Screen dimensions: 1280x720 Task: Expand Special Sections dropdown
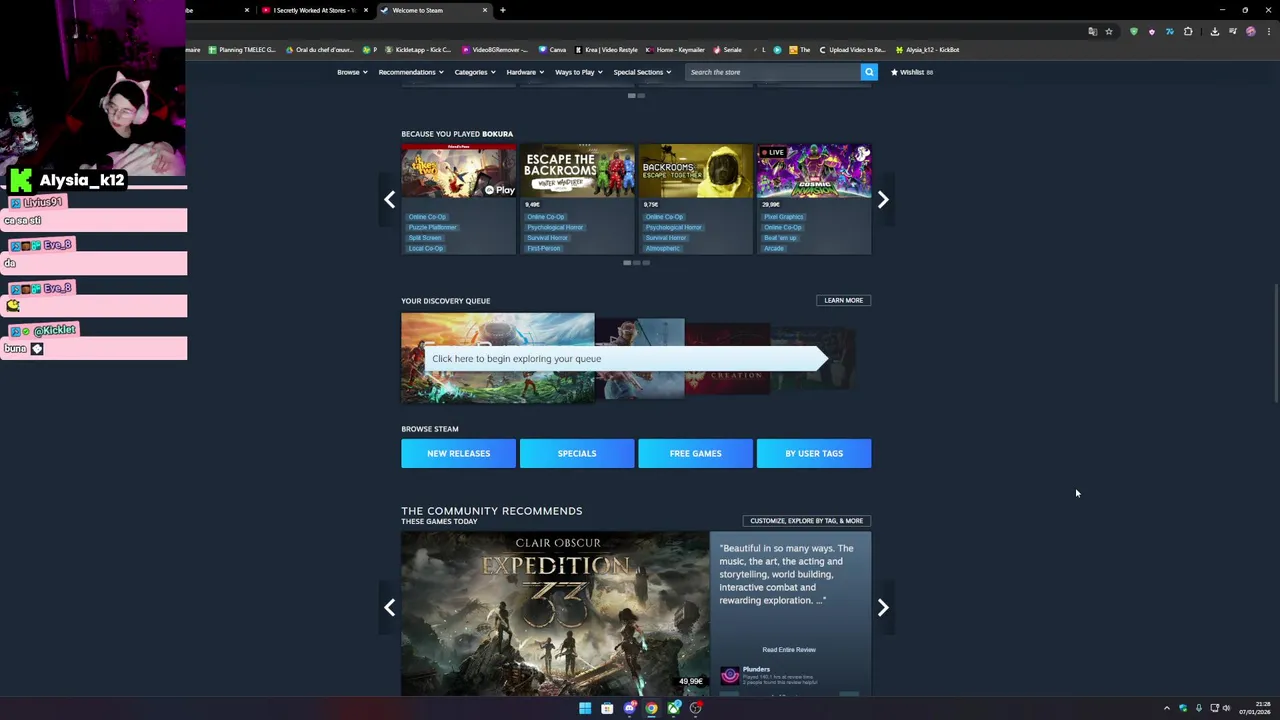(642, 72)
